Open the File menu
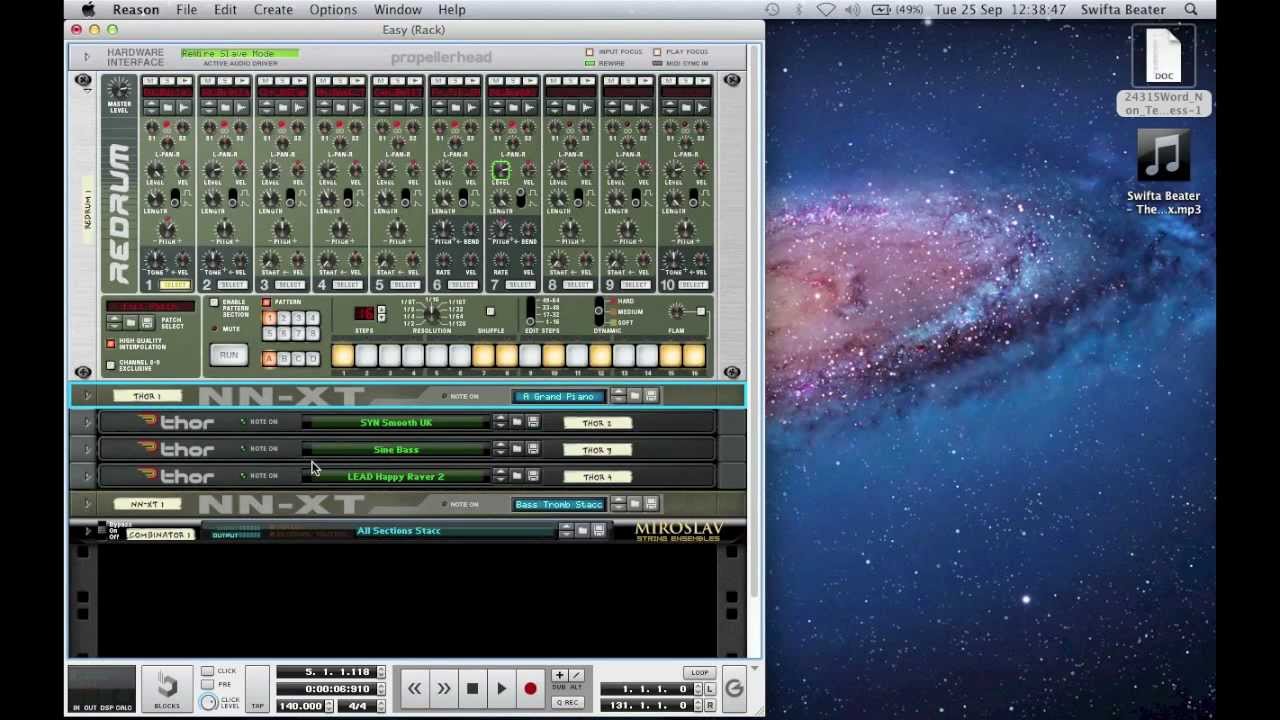The image size is (1280, 720). [x=186, y=9]
